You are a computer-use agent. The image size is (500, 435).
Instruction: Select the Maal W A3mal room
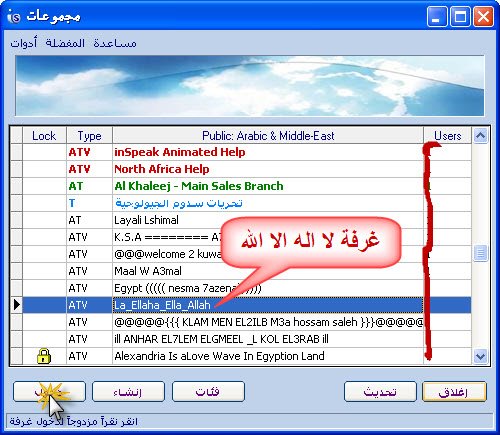pyautogui.click(x=268, y=271)
